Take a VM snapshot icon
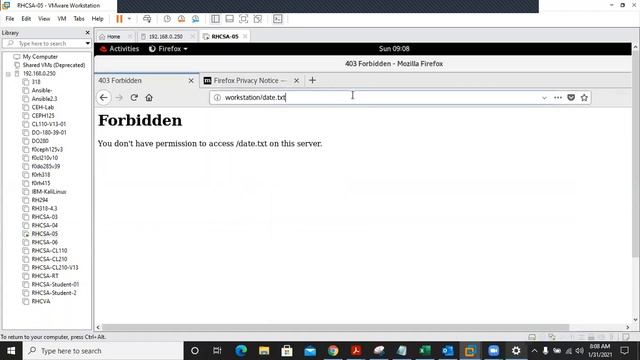This screenshot has width=640, height=360. (167, 19)
